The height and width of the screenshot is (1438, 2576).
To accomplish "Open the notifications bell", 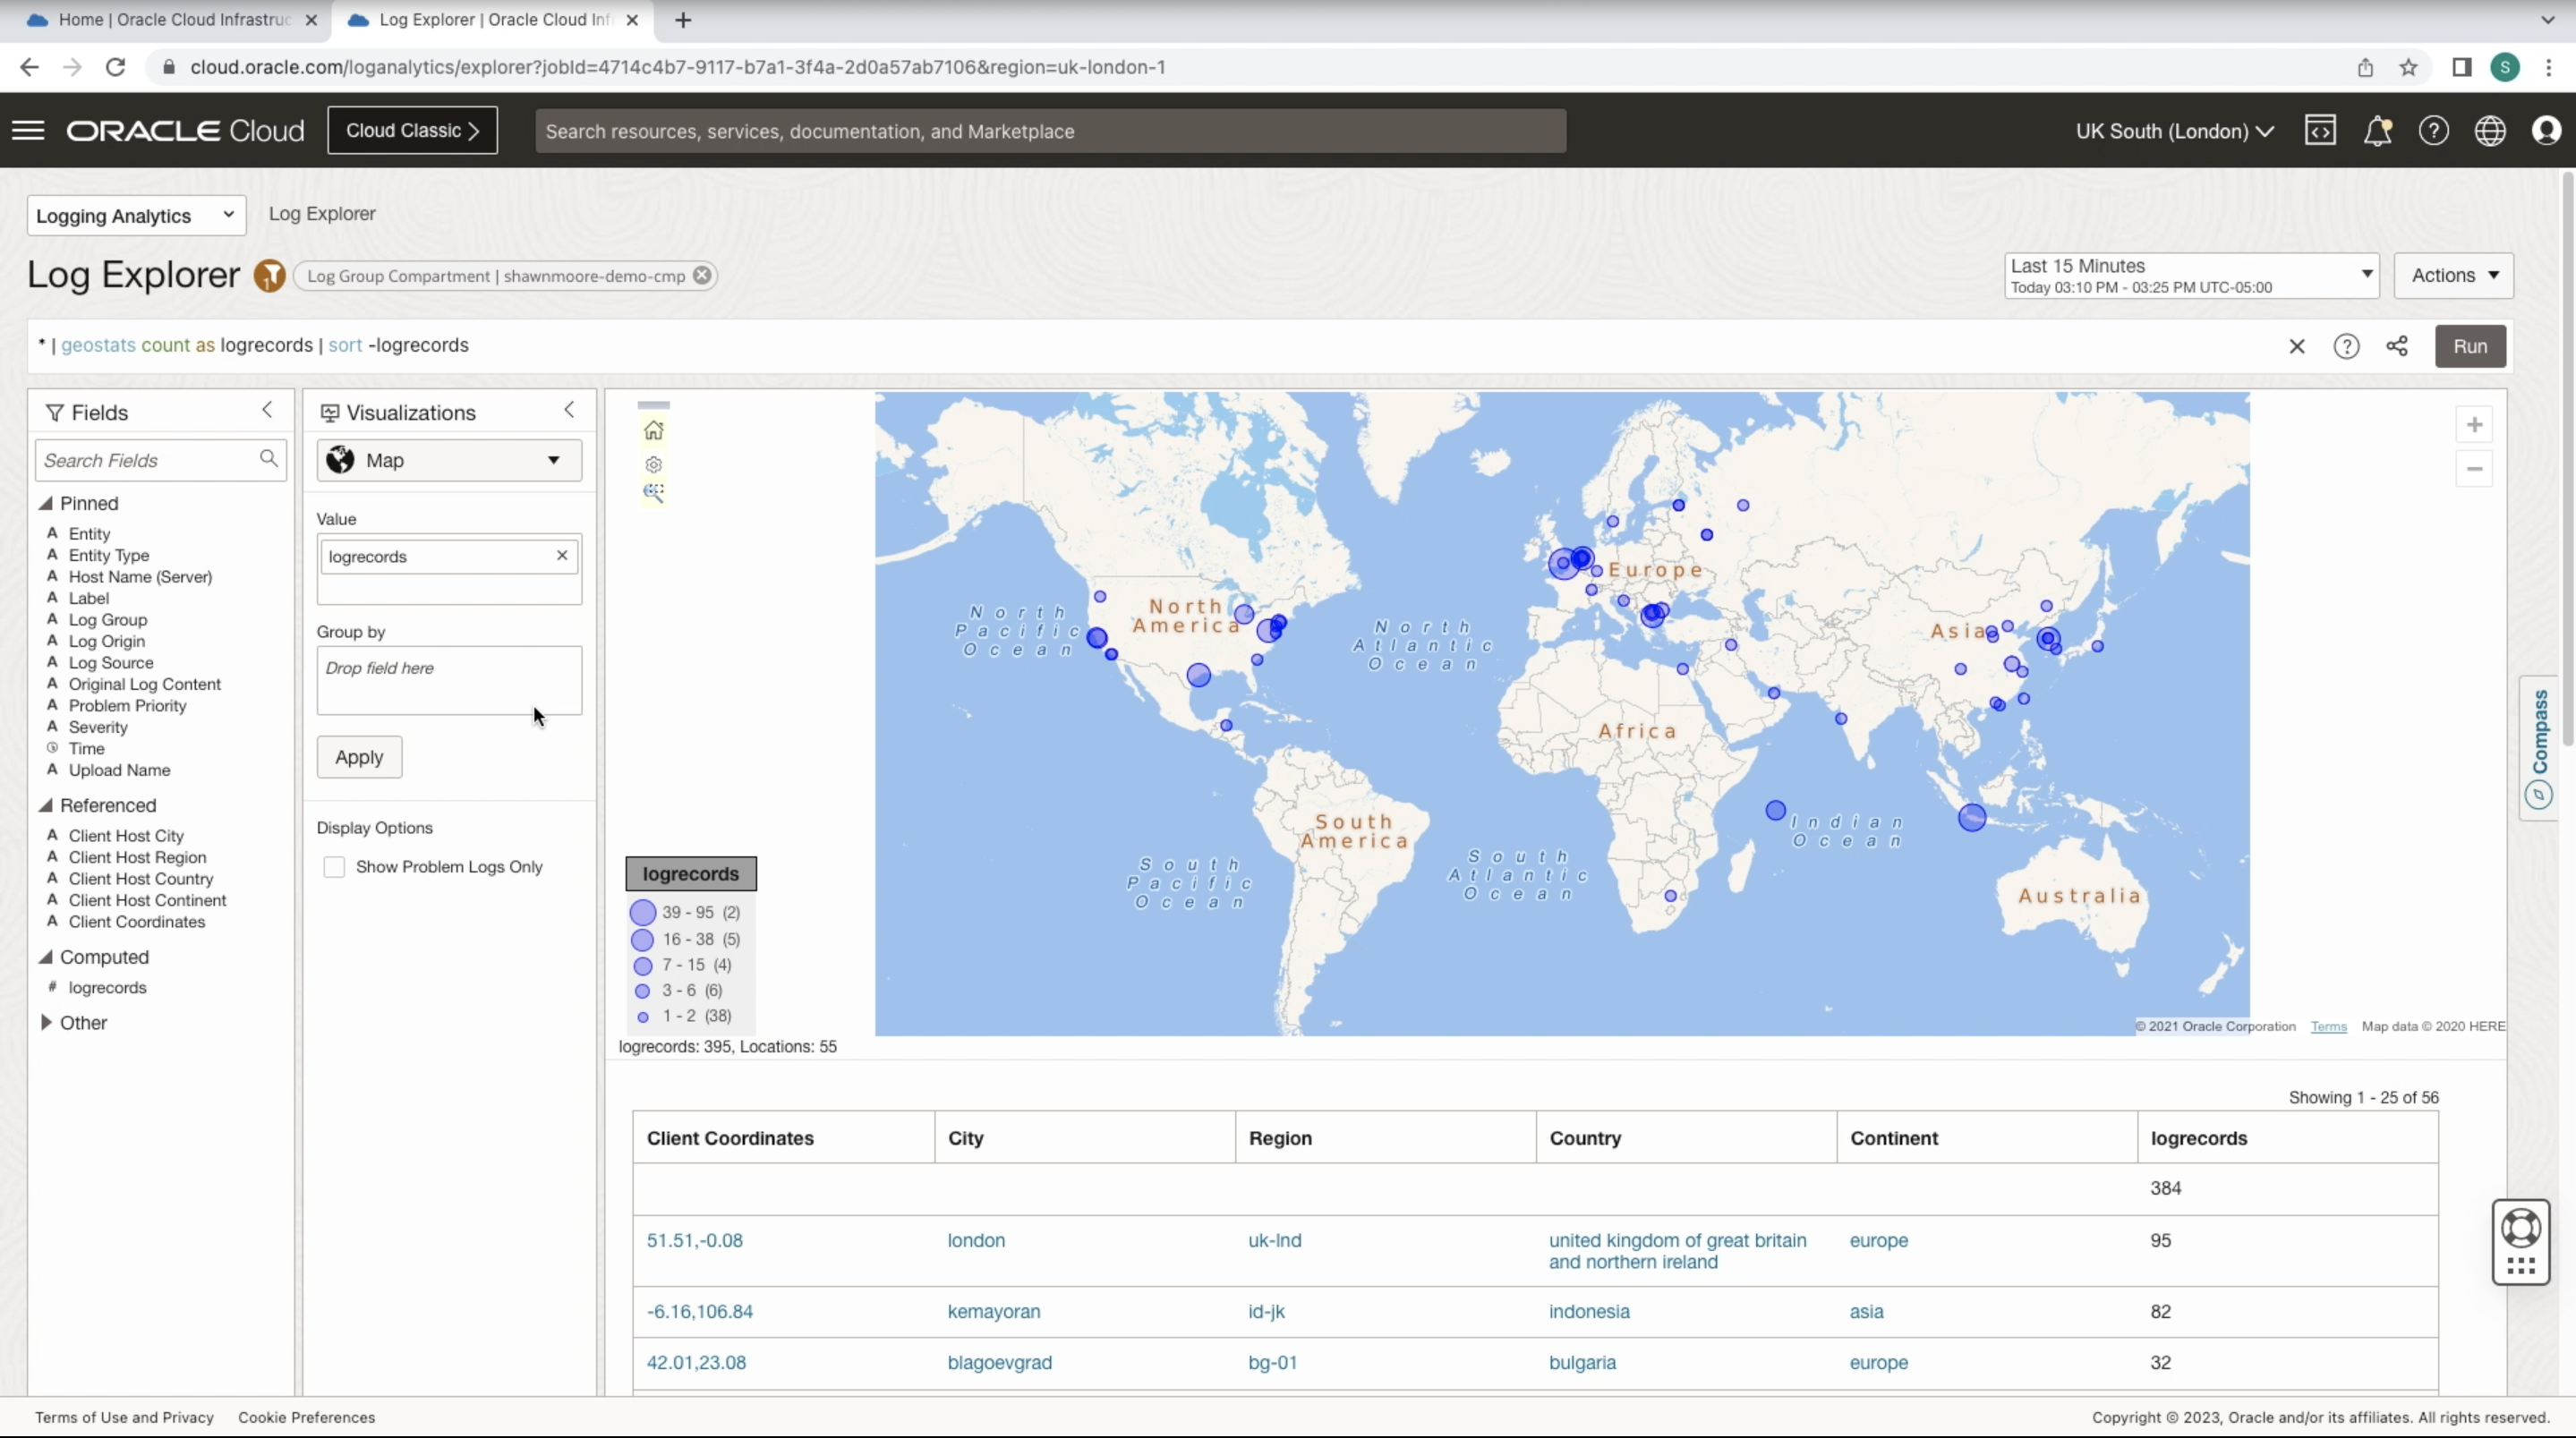I will [x=2378, y=130].
